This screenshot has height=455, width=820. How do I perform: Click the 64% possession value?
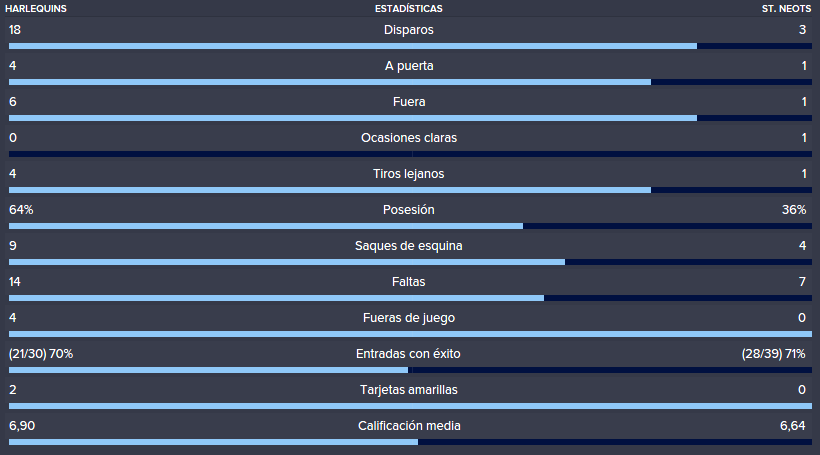coord(21,210)
